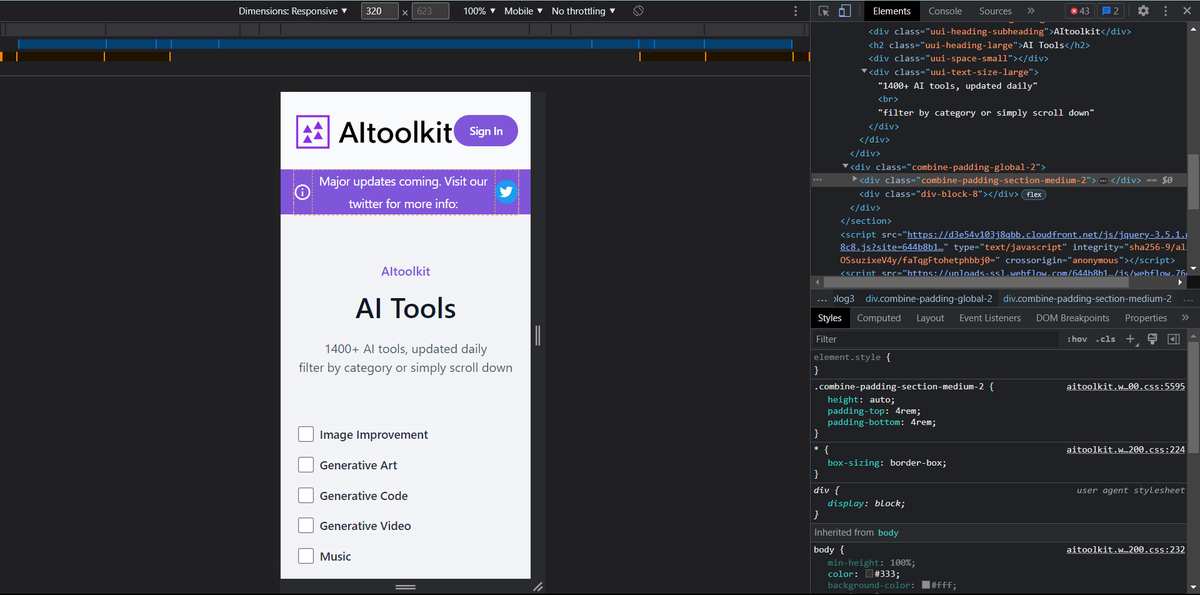Check the Generative Video checkbox
This screenshot has width=1200, height=595.
tap(306, 525)
